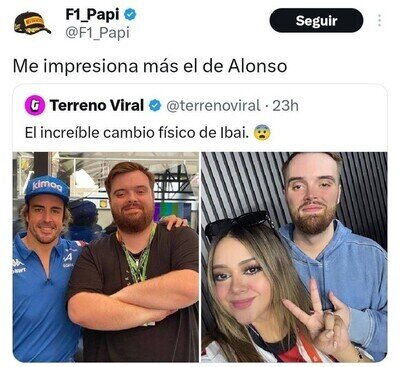Click the purple Terreno Viral avatar icon
The image size is (400, 367).
[35, 105]
